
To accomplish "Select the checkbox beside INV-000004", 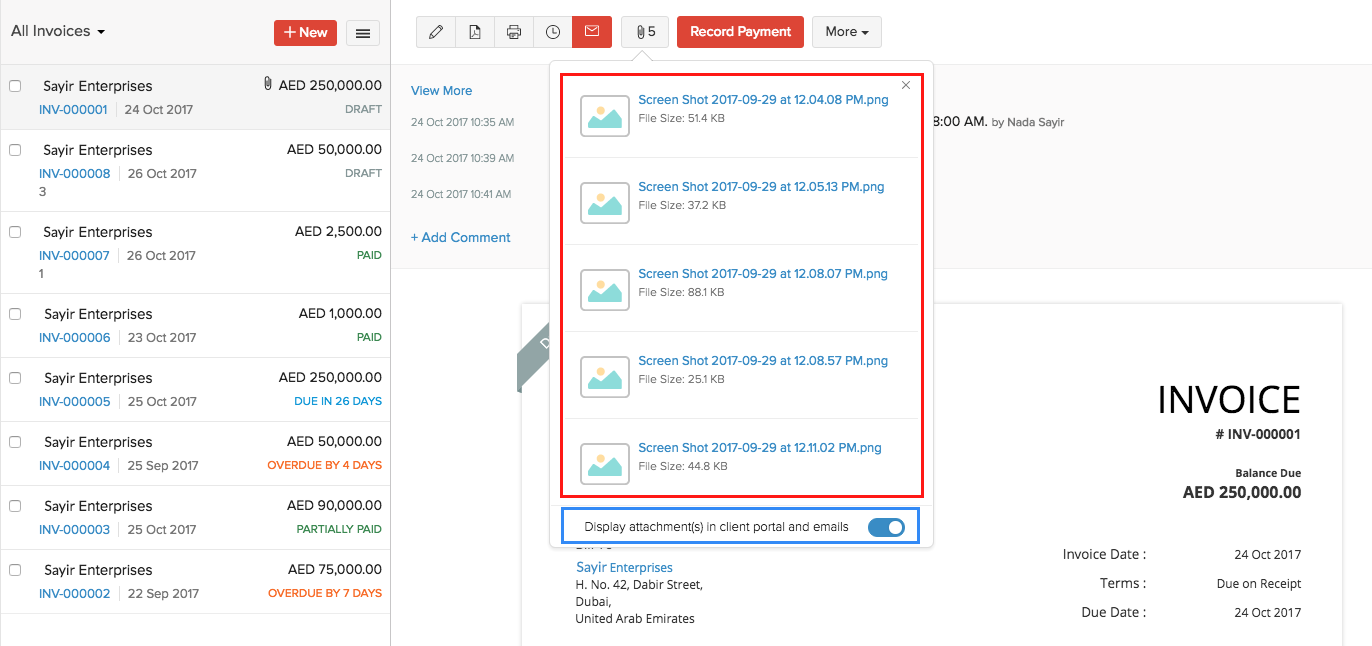I will tap(15, 441).
